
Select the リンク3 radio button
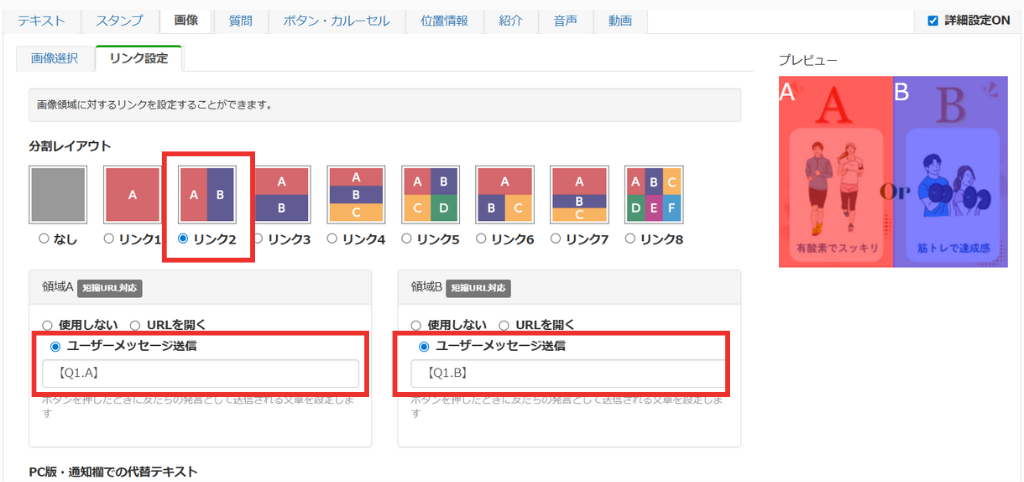point(258,239)
